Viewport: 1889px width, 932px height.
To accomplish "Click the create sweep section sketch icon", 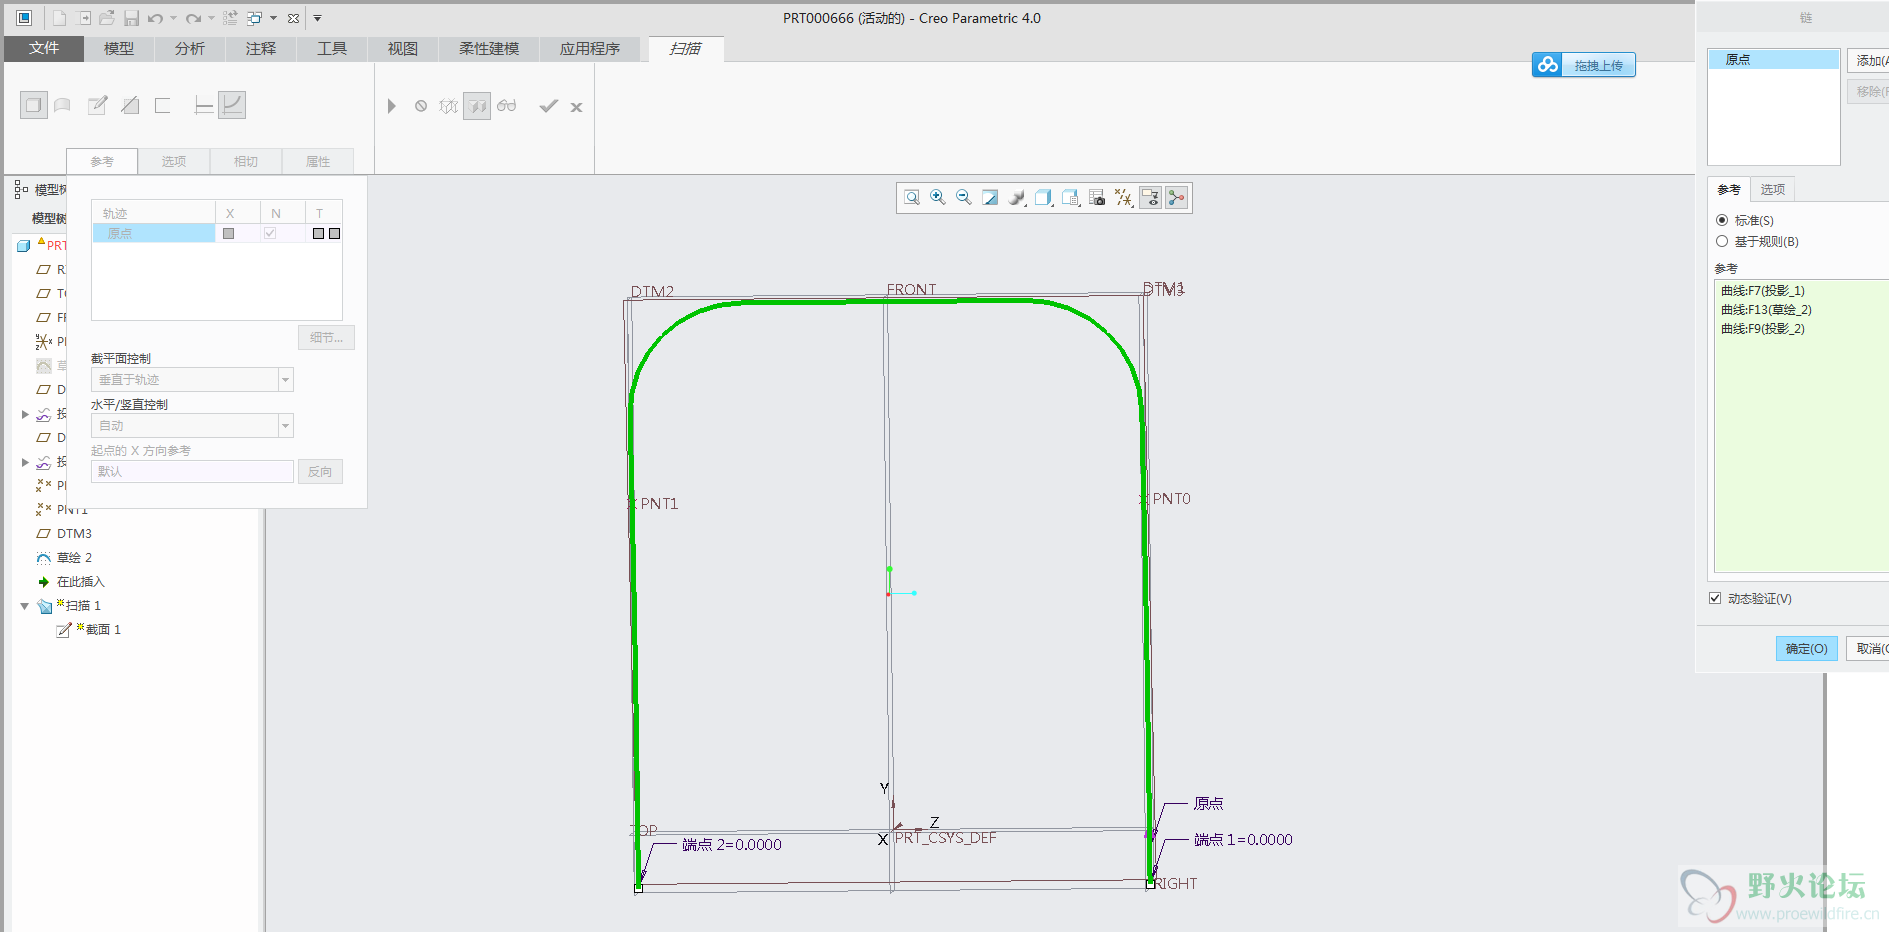I will tap(97, 105).
